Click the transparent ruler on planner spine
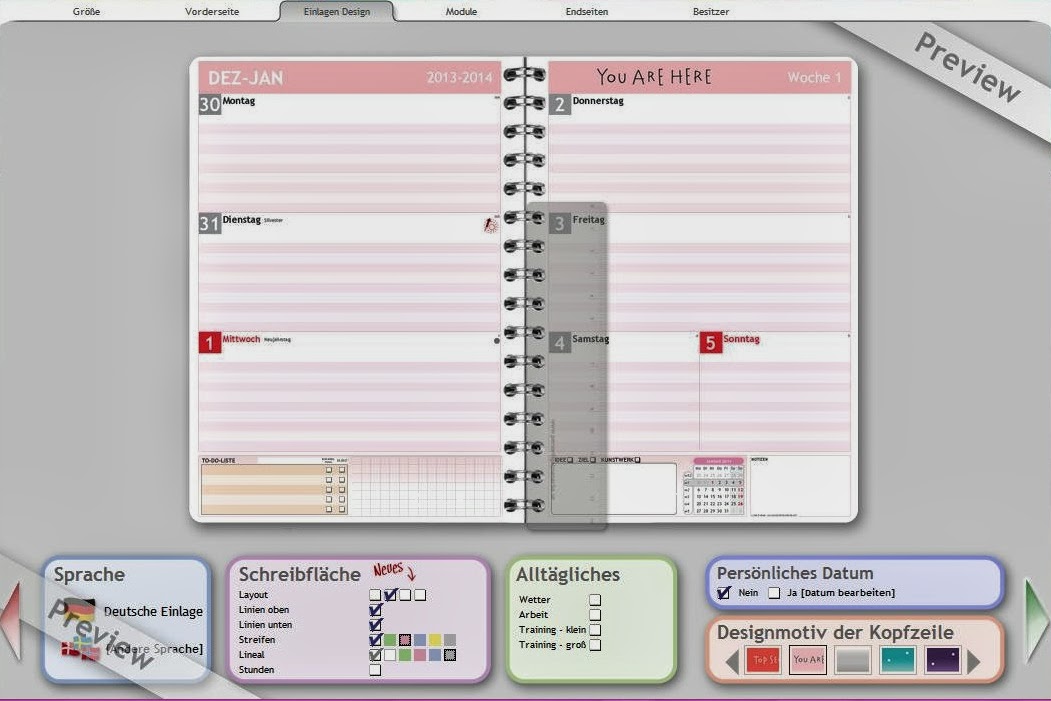This screenshot has height=701, width=1051. point(566,366)
